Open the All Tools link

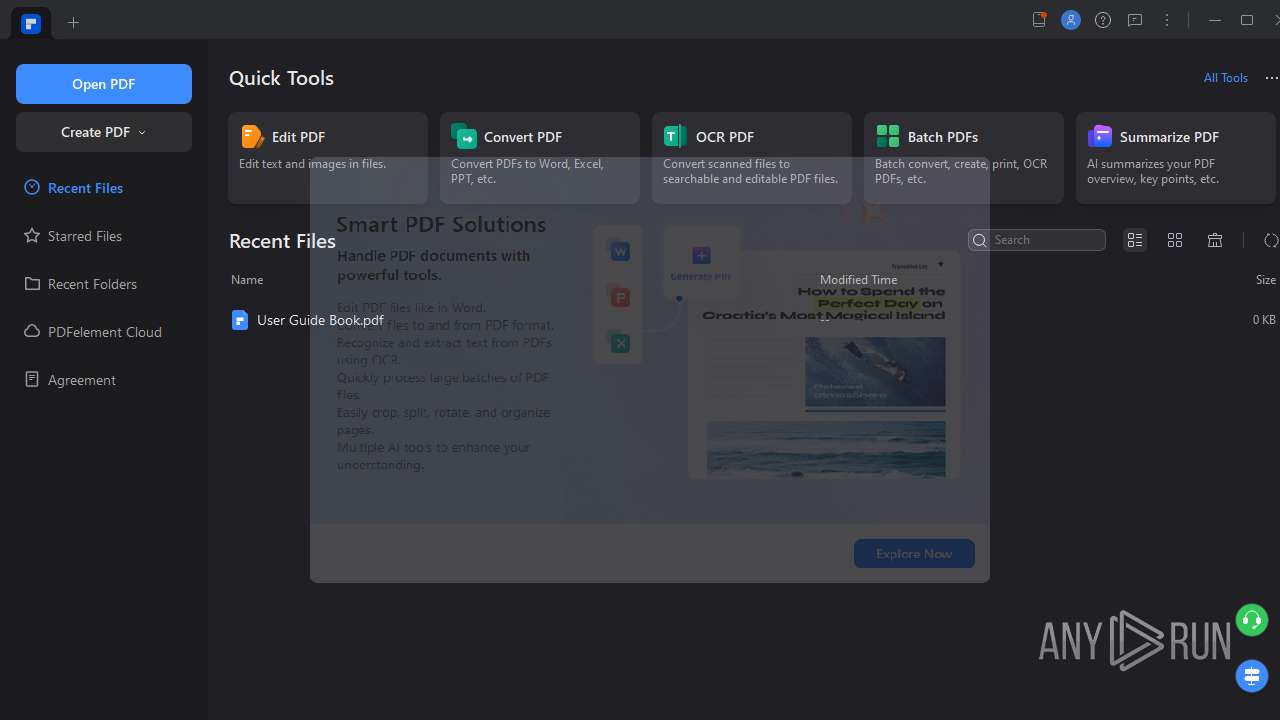1226,78
